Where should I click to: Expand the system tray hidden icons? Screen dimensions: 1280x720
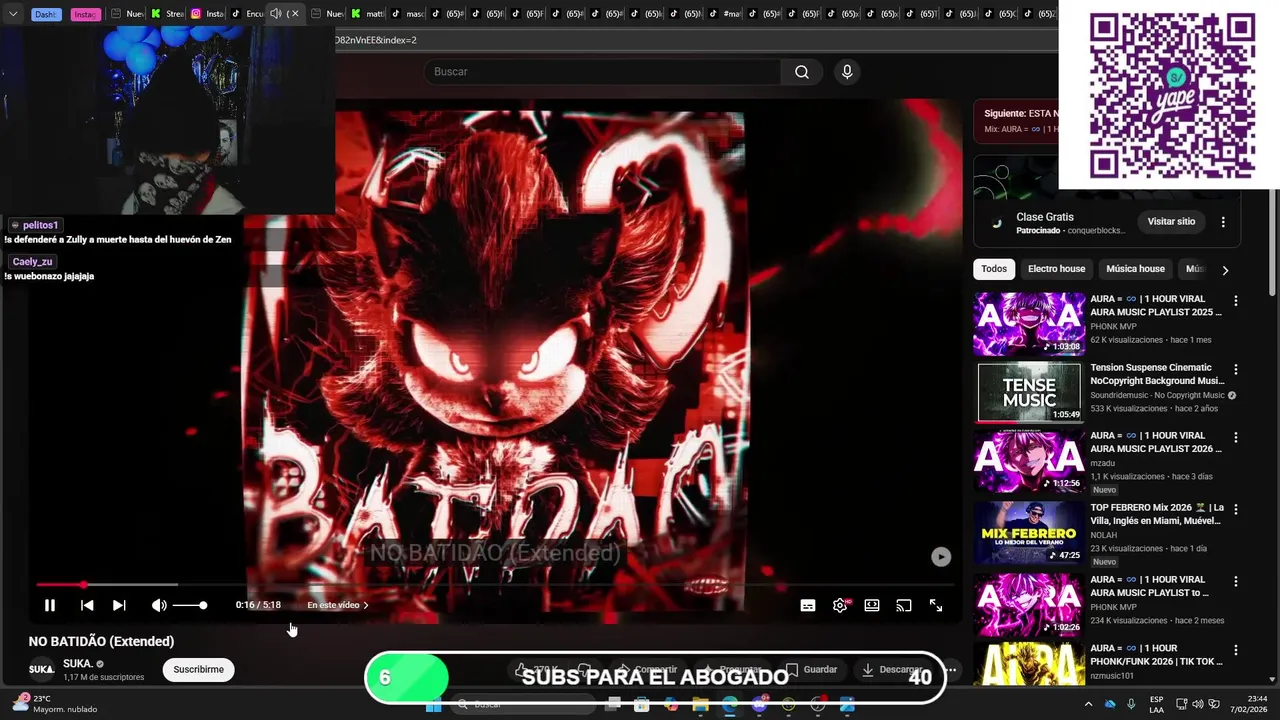1088,705
